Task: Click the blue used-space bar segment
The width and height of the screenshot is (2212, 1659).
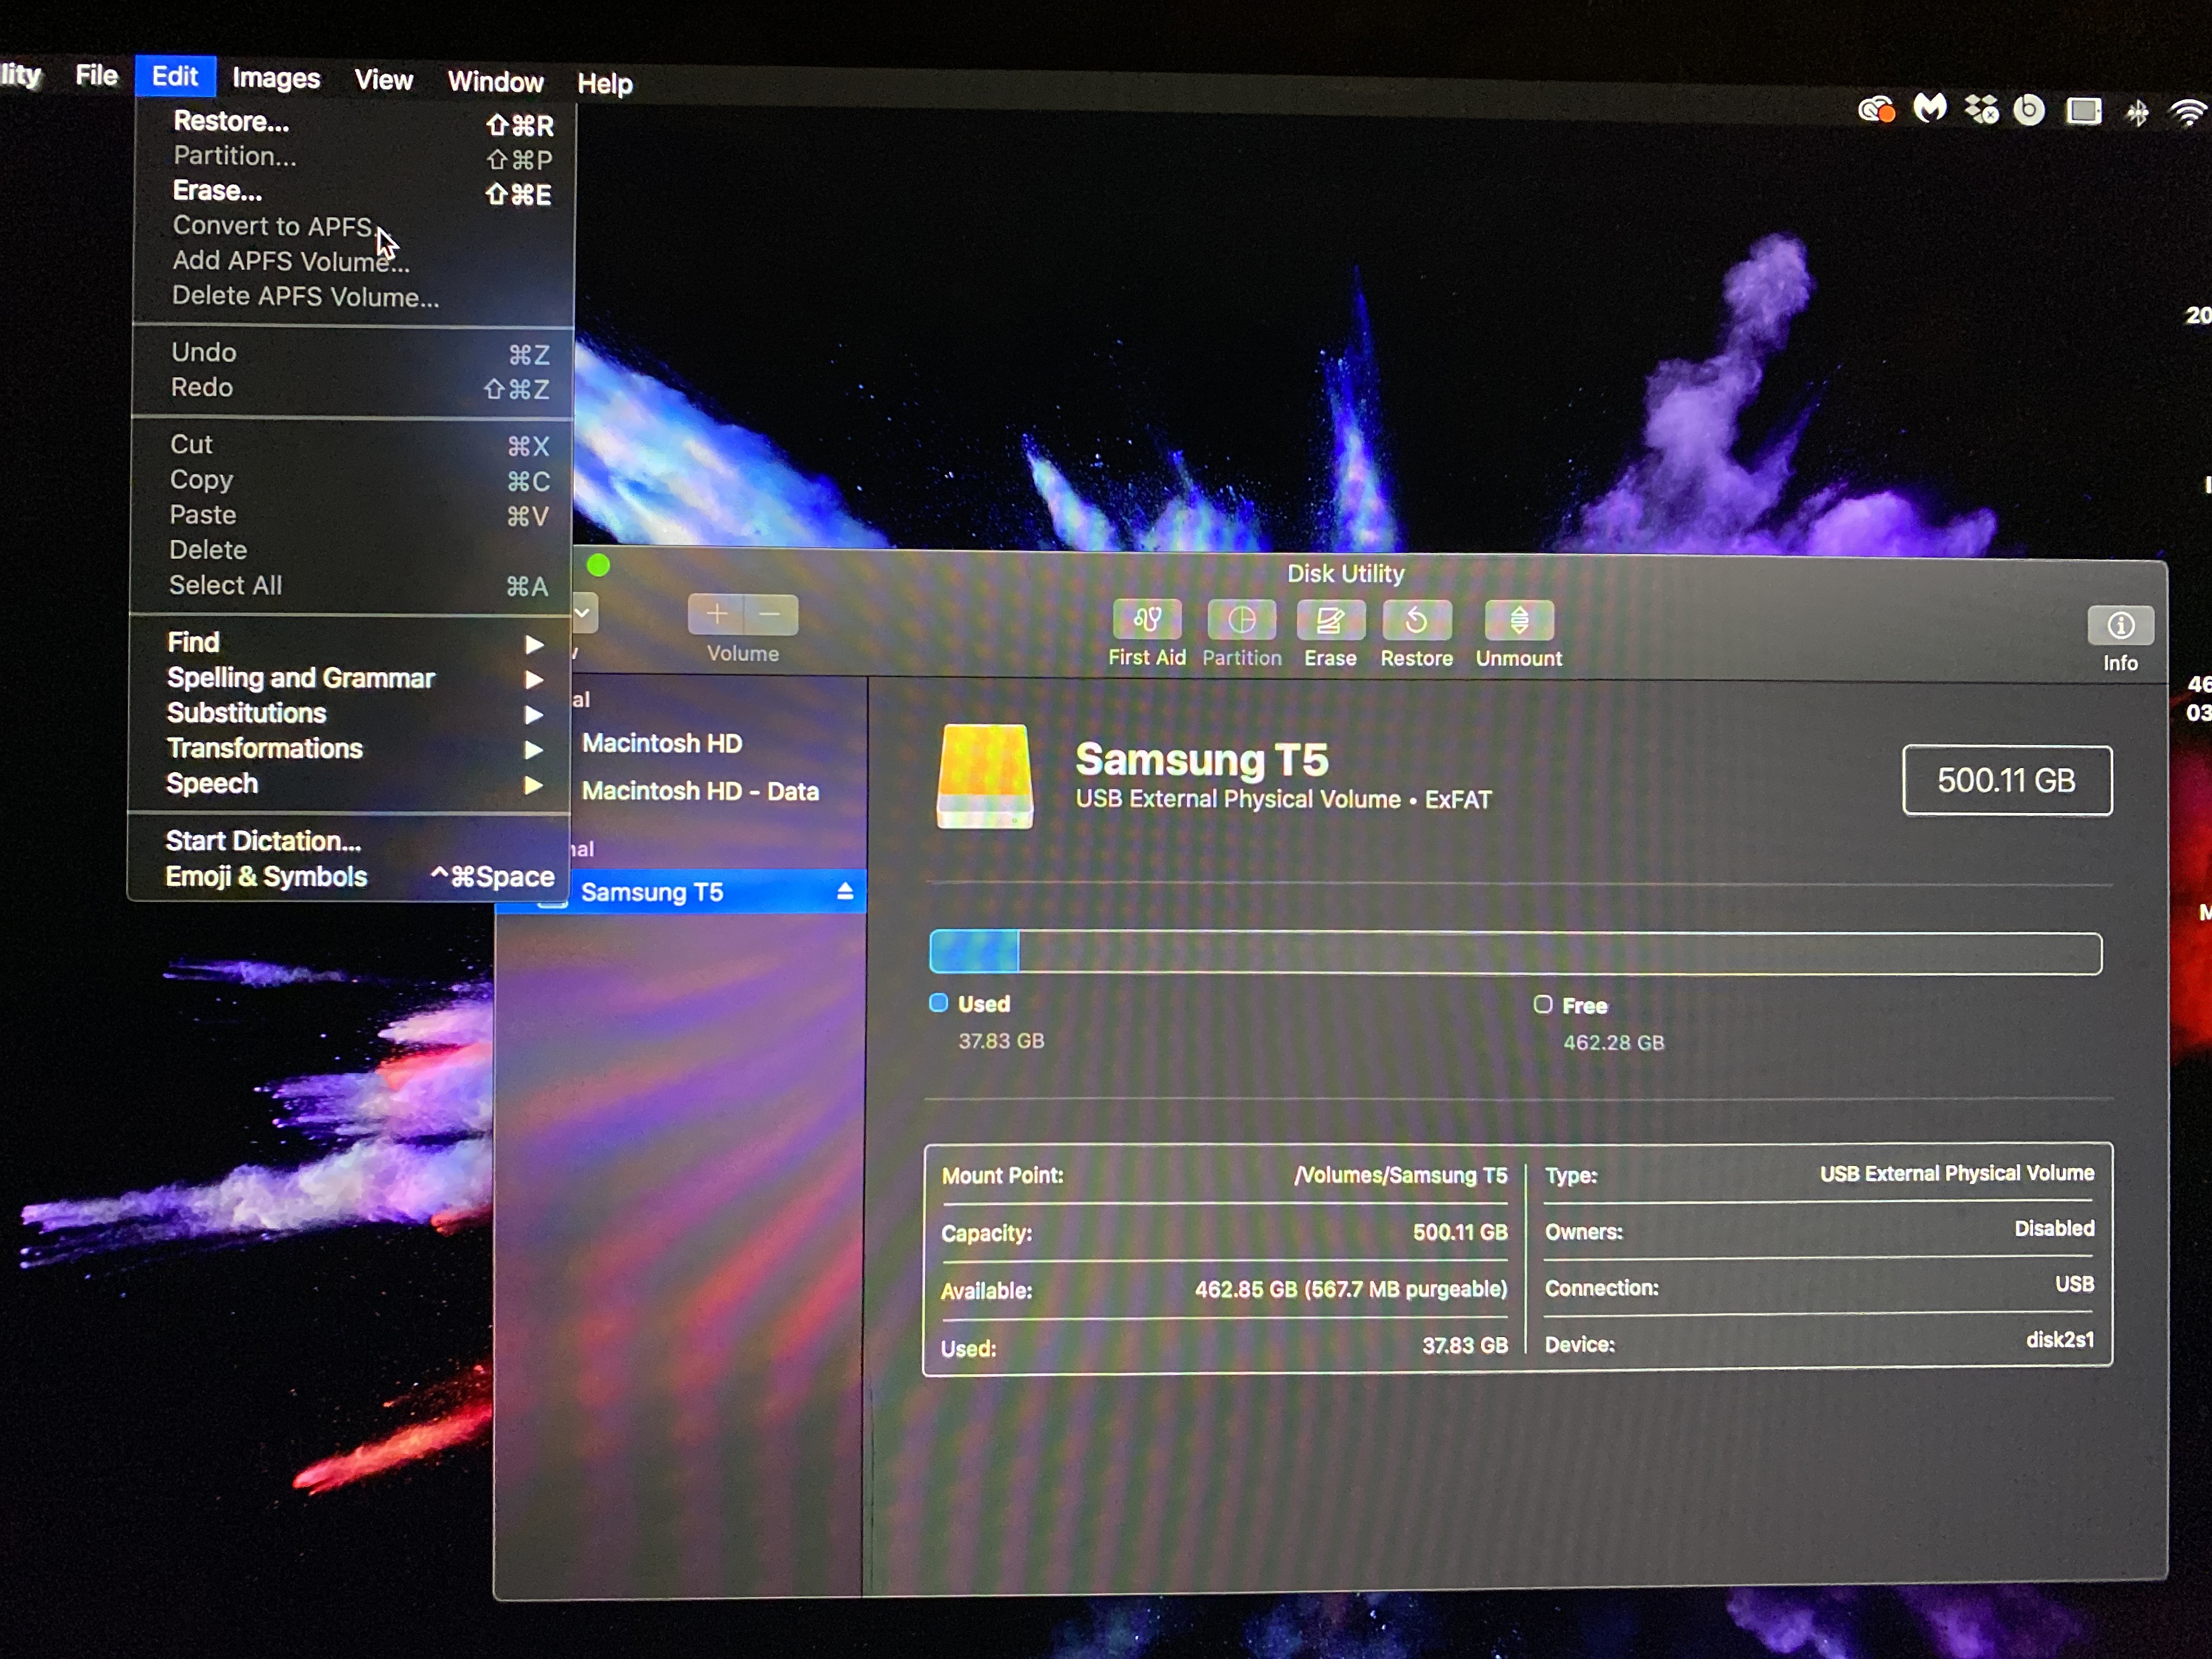Action: tap(974, 951)
